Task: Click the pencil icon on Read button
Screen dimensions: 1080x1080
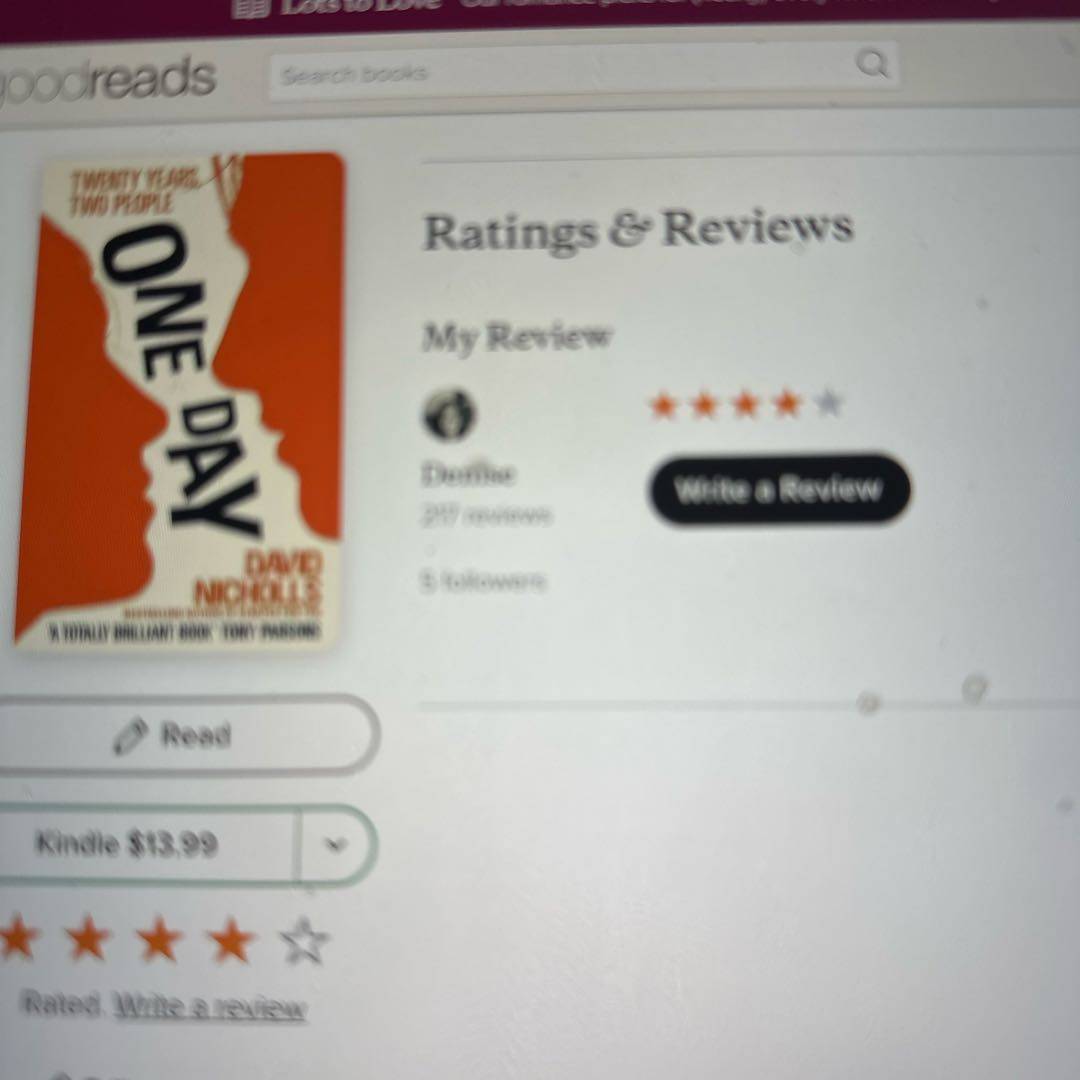Action: coord(130,736)
